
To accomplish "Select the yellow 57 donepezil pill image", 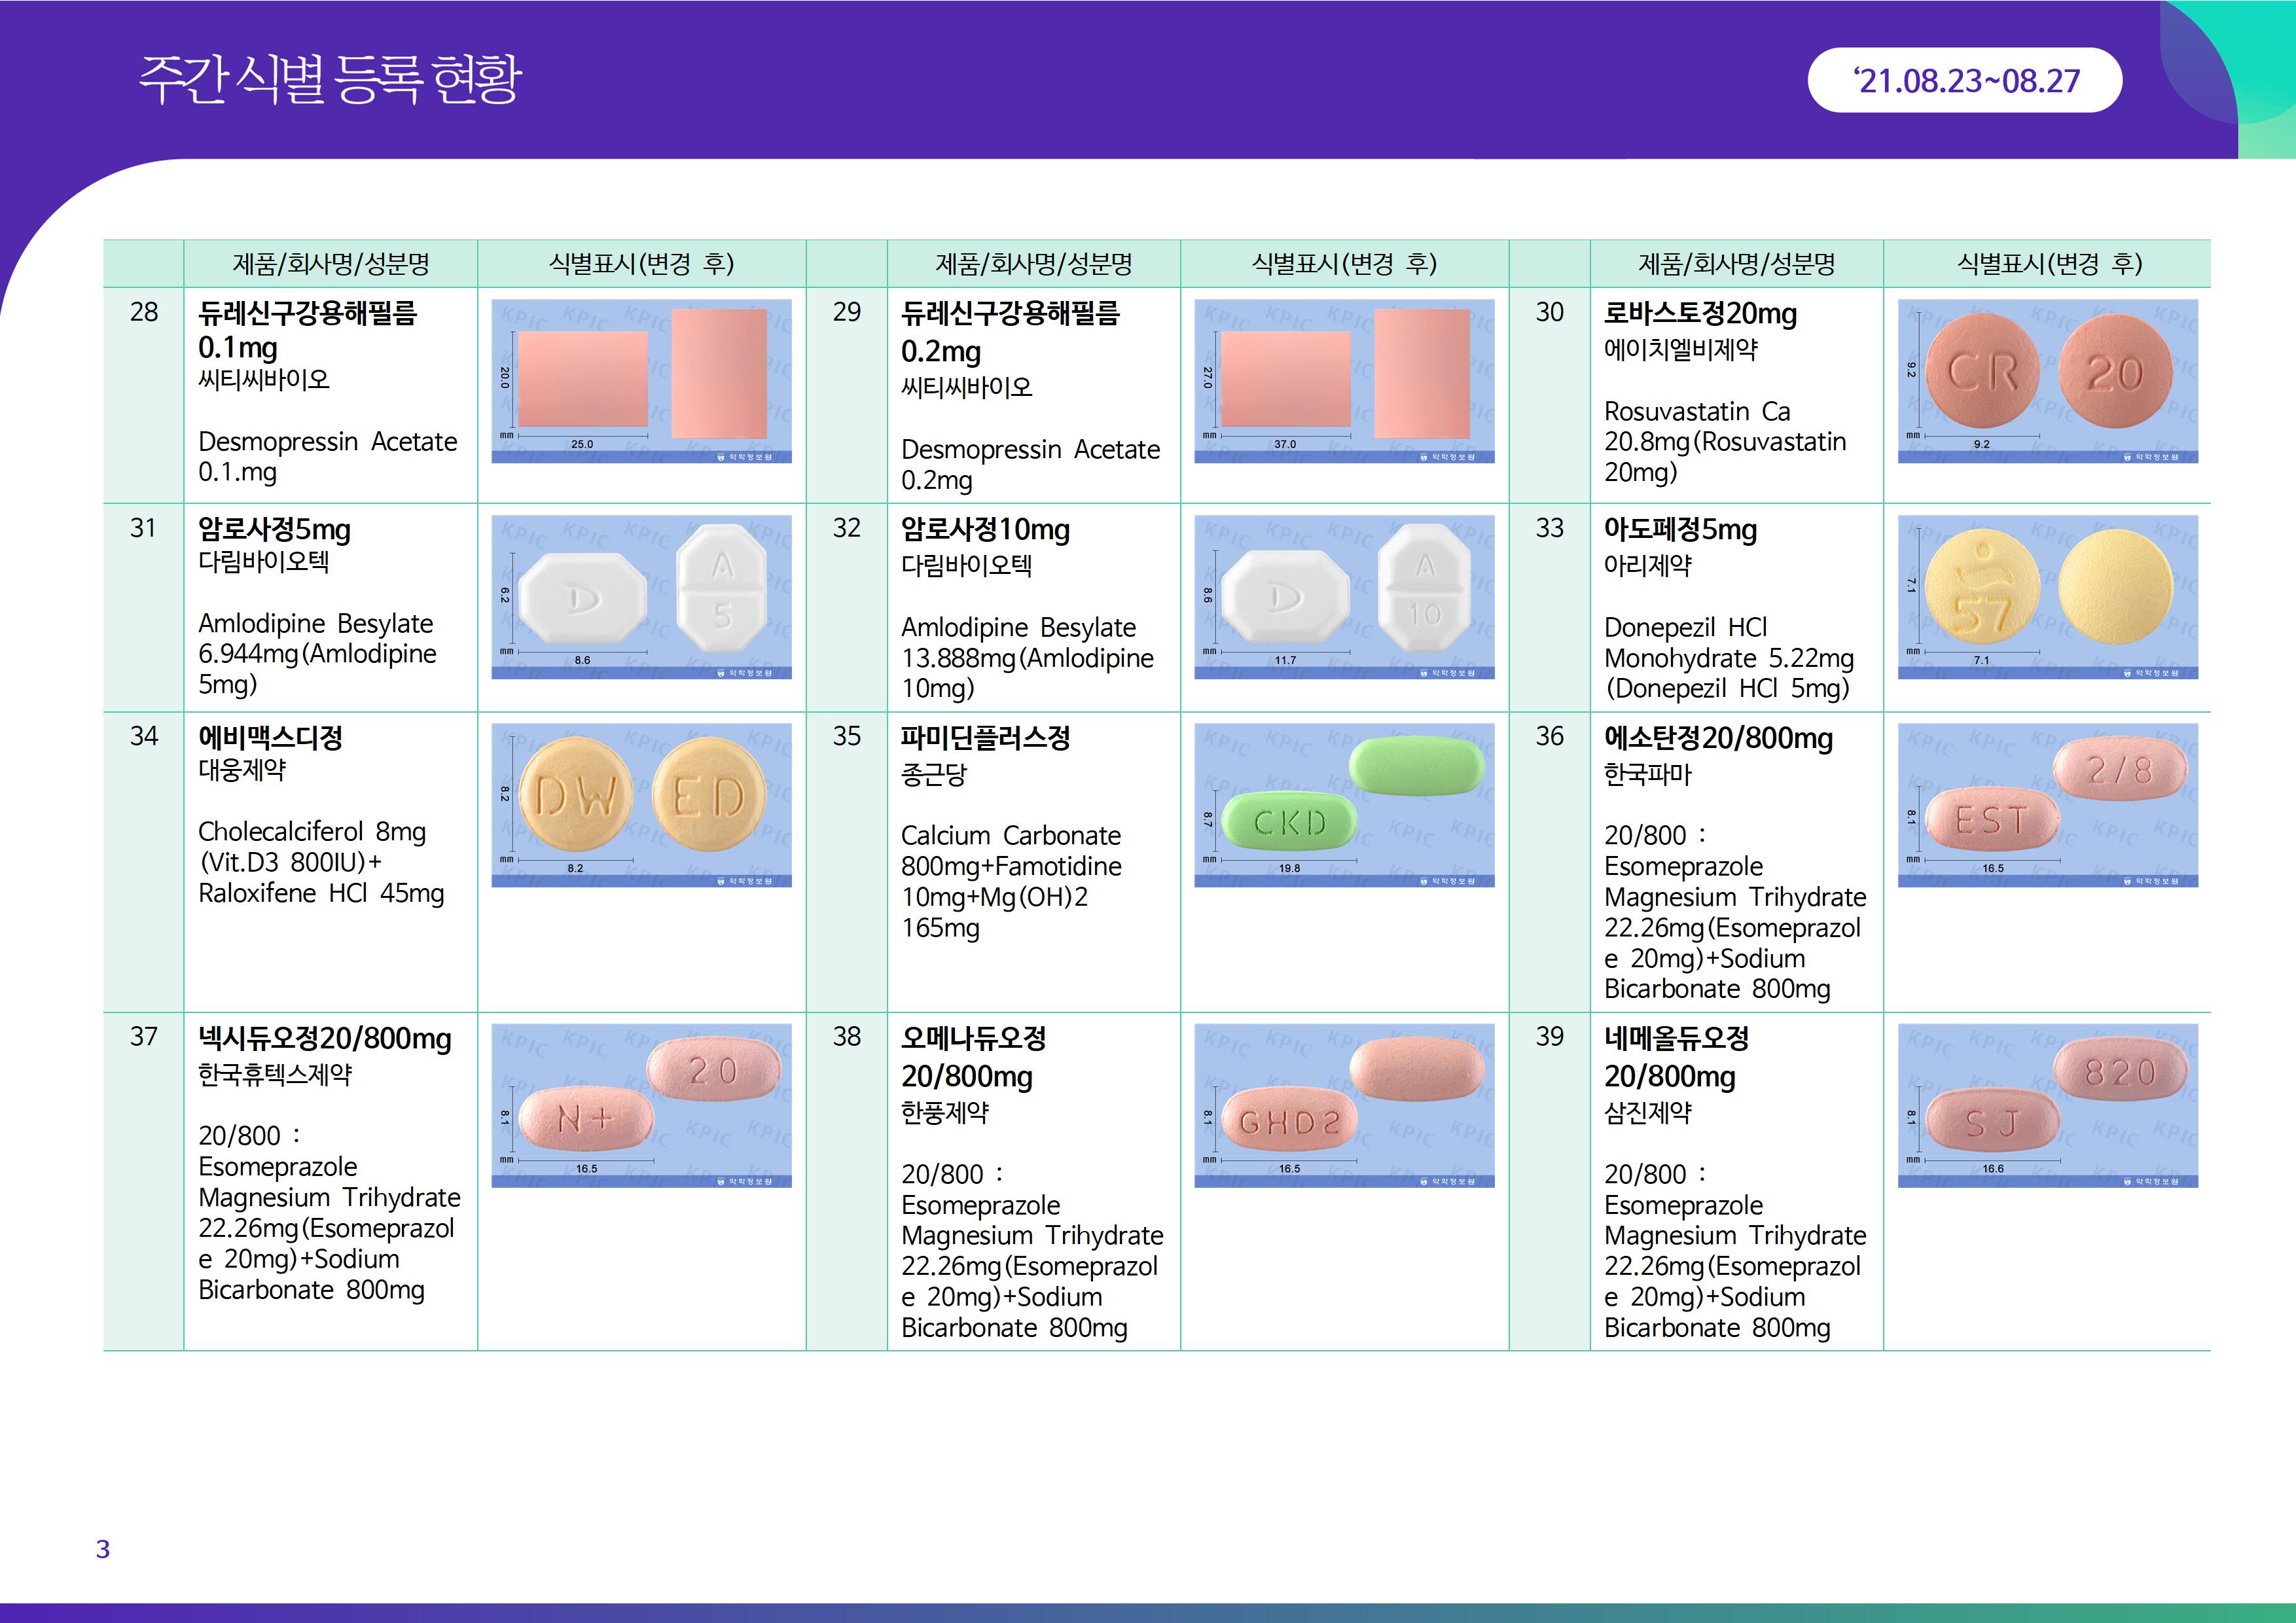I will click(2047, 596).
